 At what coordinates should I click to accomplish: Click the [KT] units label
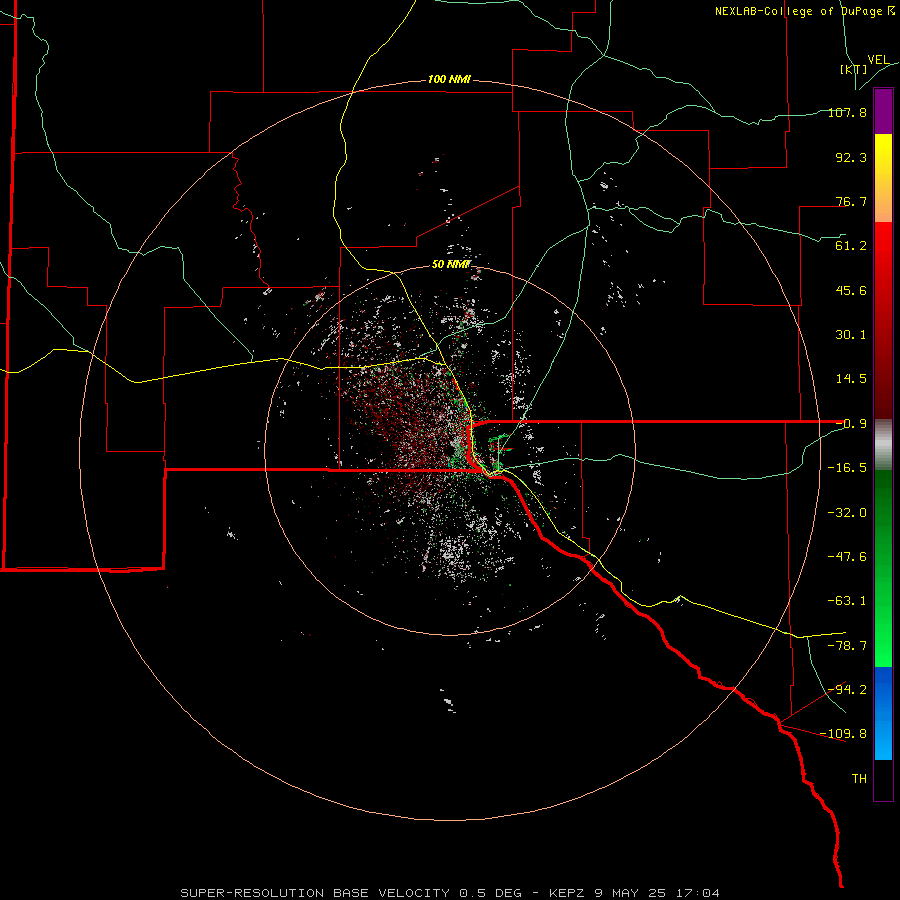[x=854, y=69]
